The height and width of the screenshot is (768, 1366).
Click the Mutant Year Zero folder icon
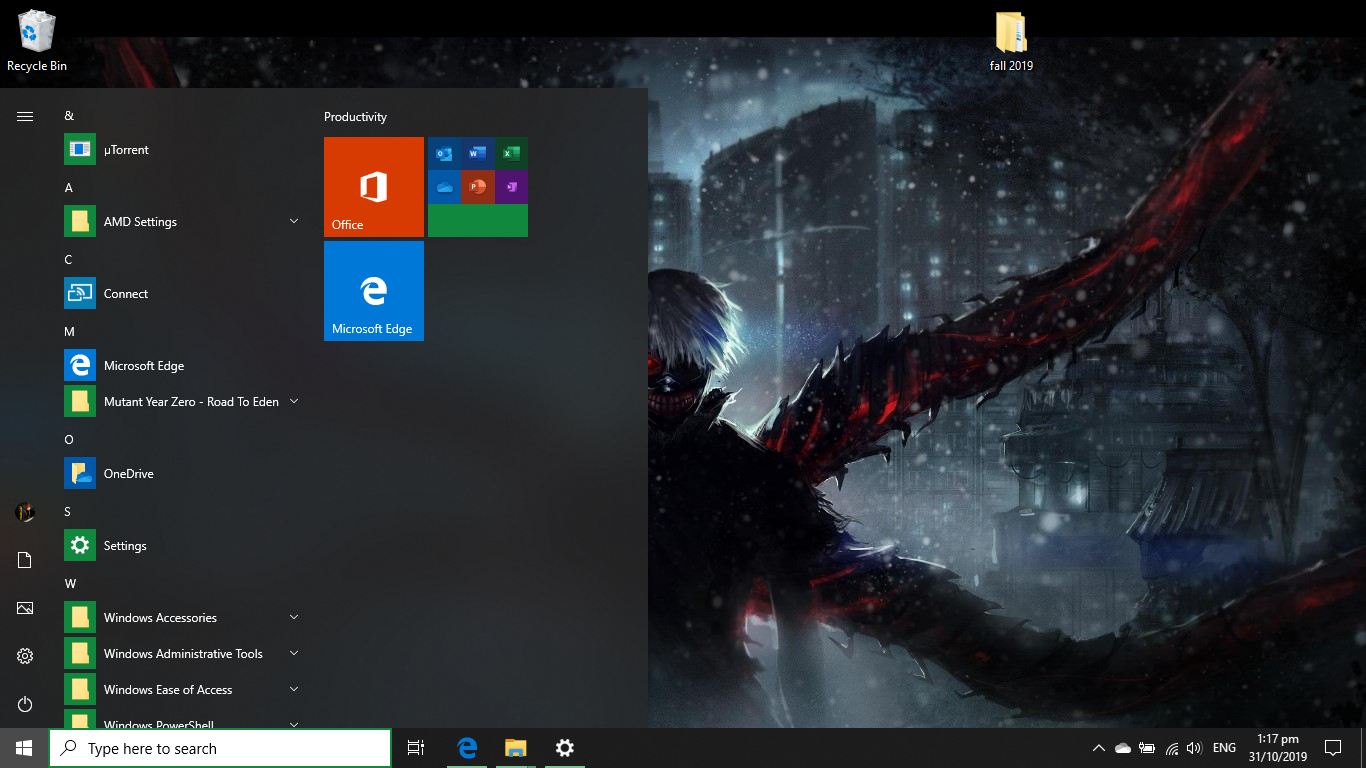[80, 401]
